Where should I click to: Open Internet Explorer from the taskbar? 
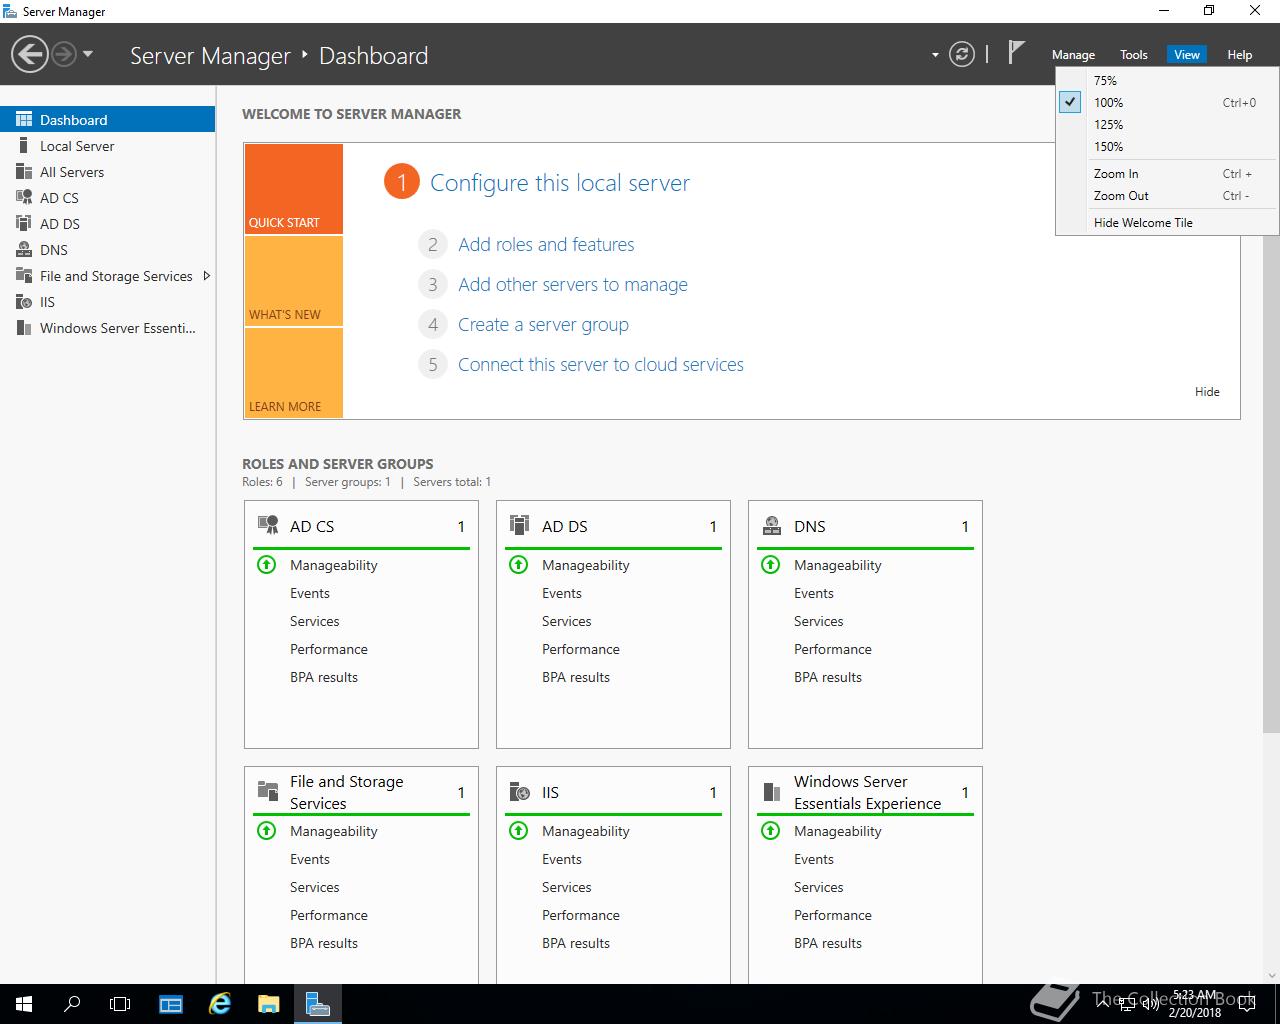[x=220, y=1004]
